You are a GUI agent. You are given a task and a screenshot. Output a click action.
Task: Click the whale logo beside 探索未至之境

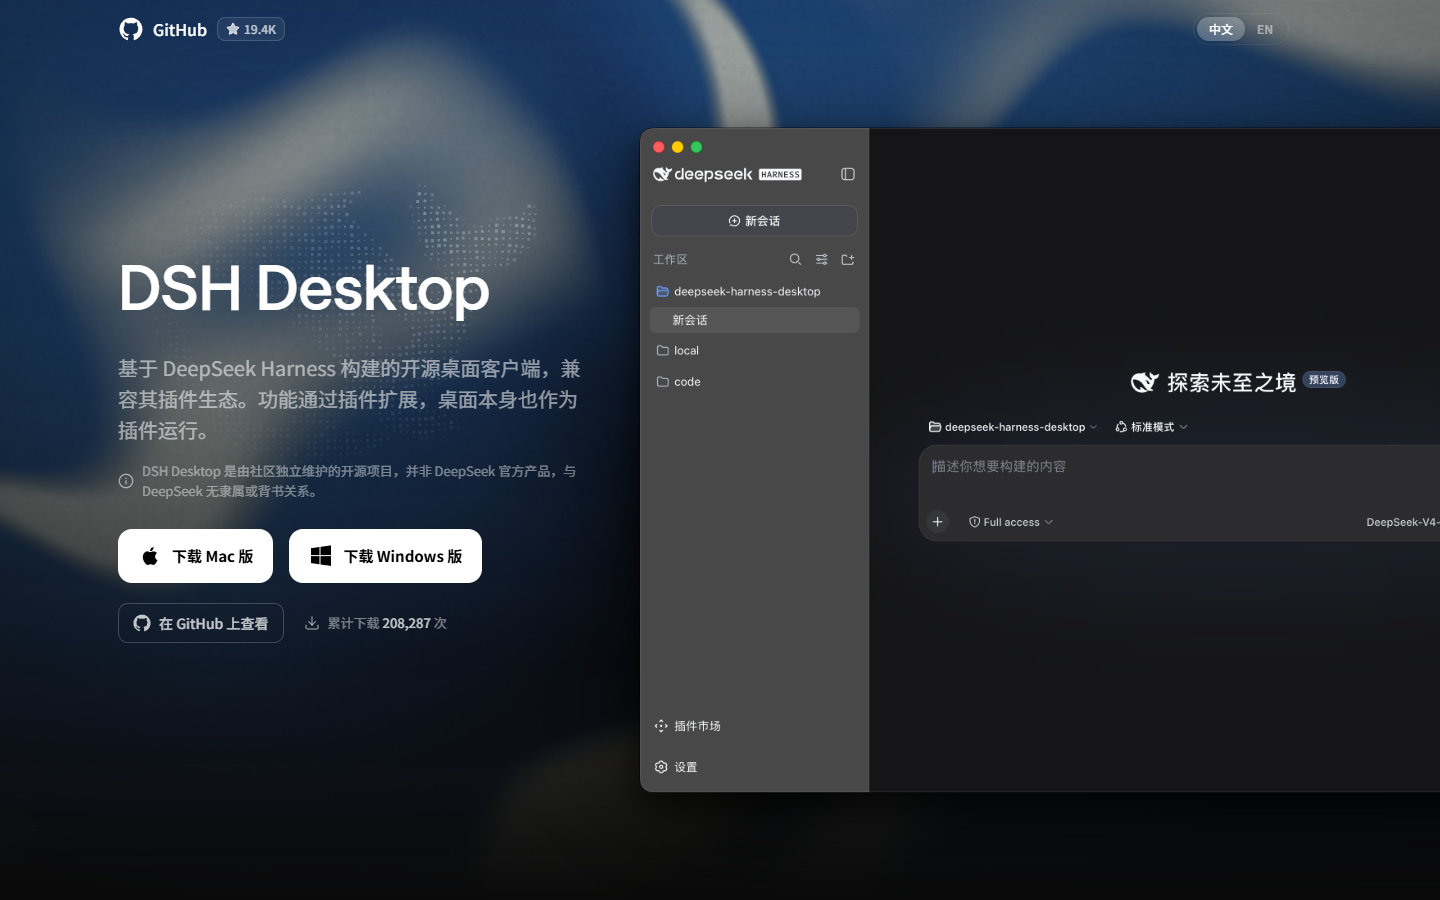pos(1144,382)
